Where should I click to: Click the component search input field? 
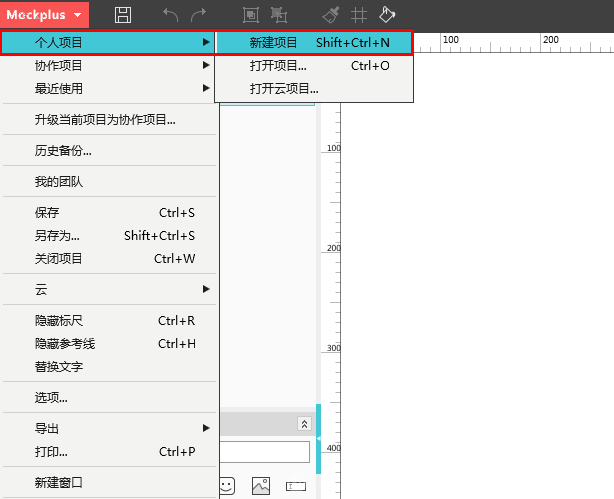pos(265,452)
